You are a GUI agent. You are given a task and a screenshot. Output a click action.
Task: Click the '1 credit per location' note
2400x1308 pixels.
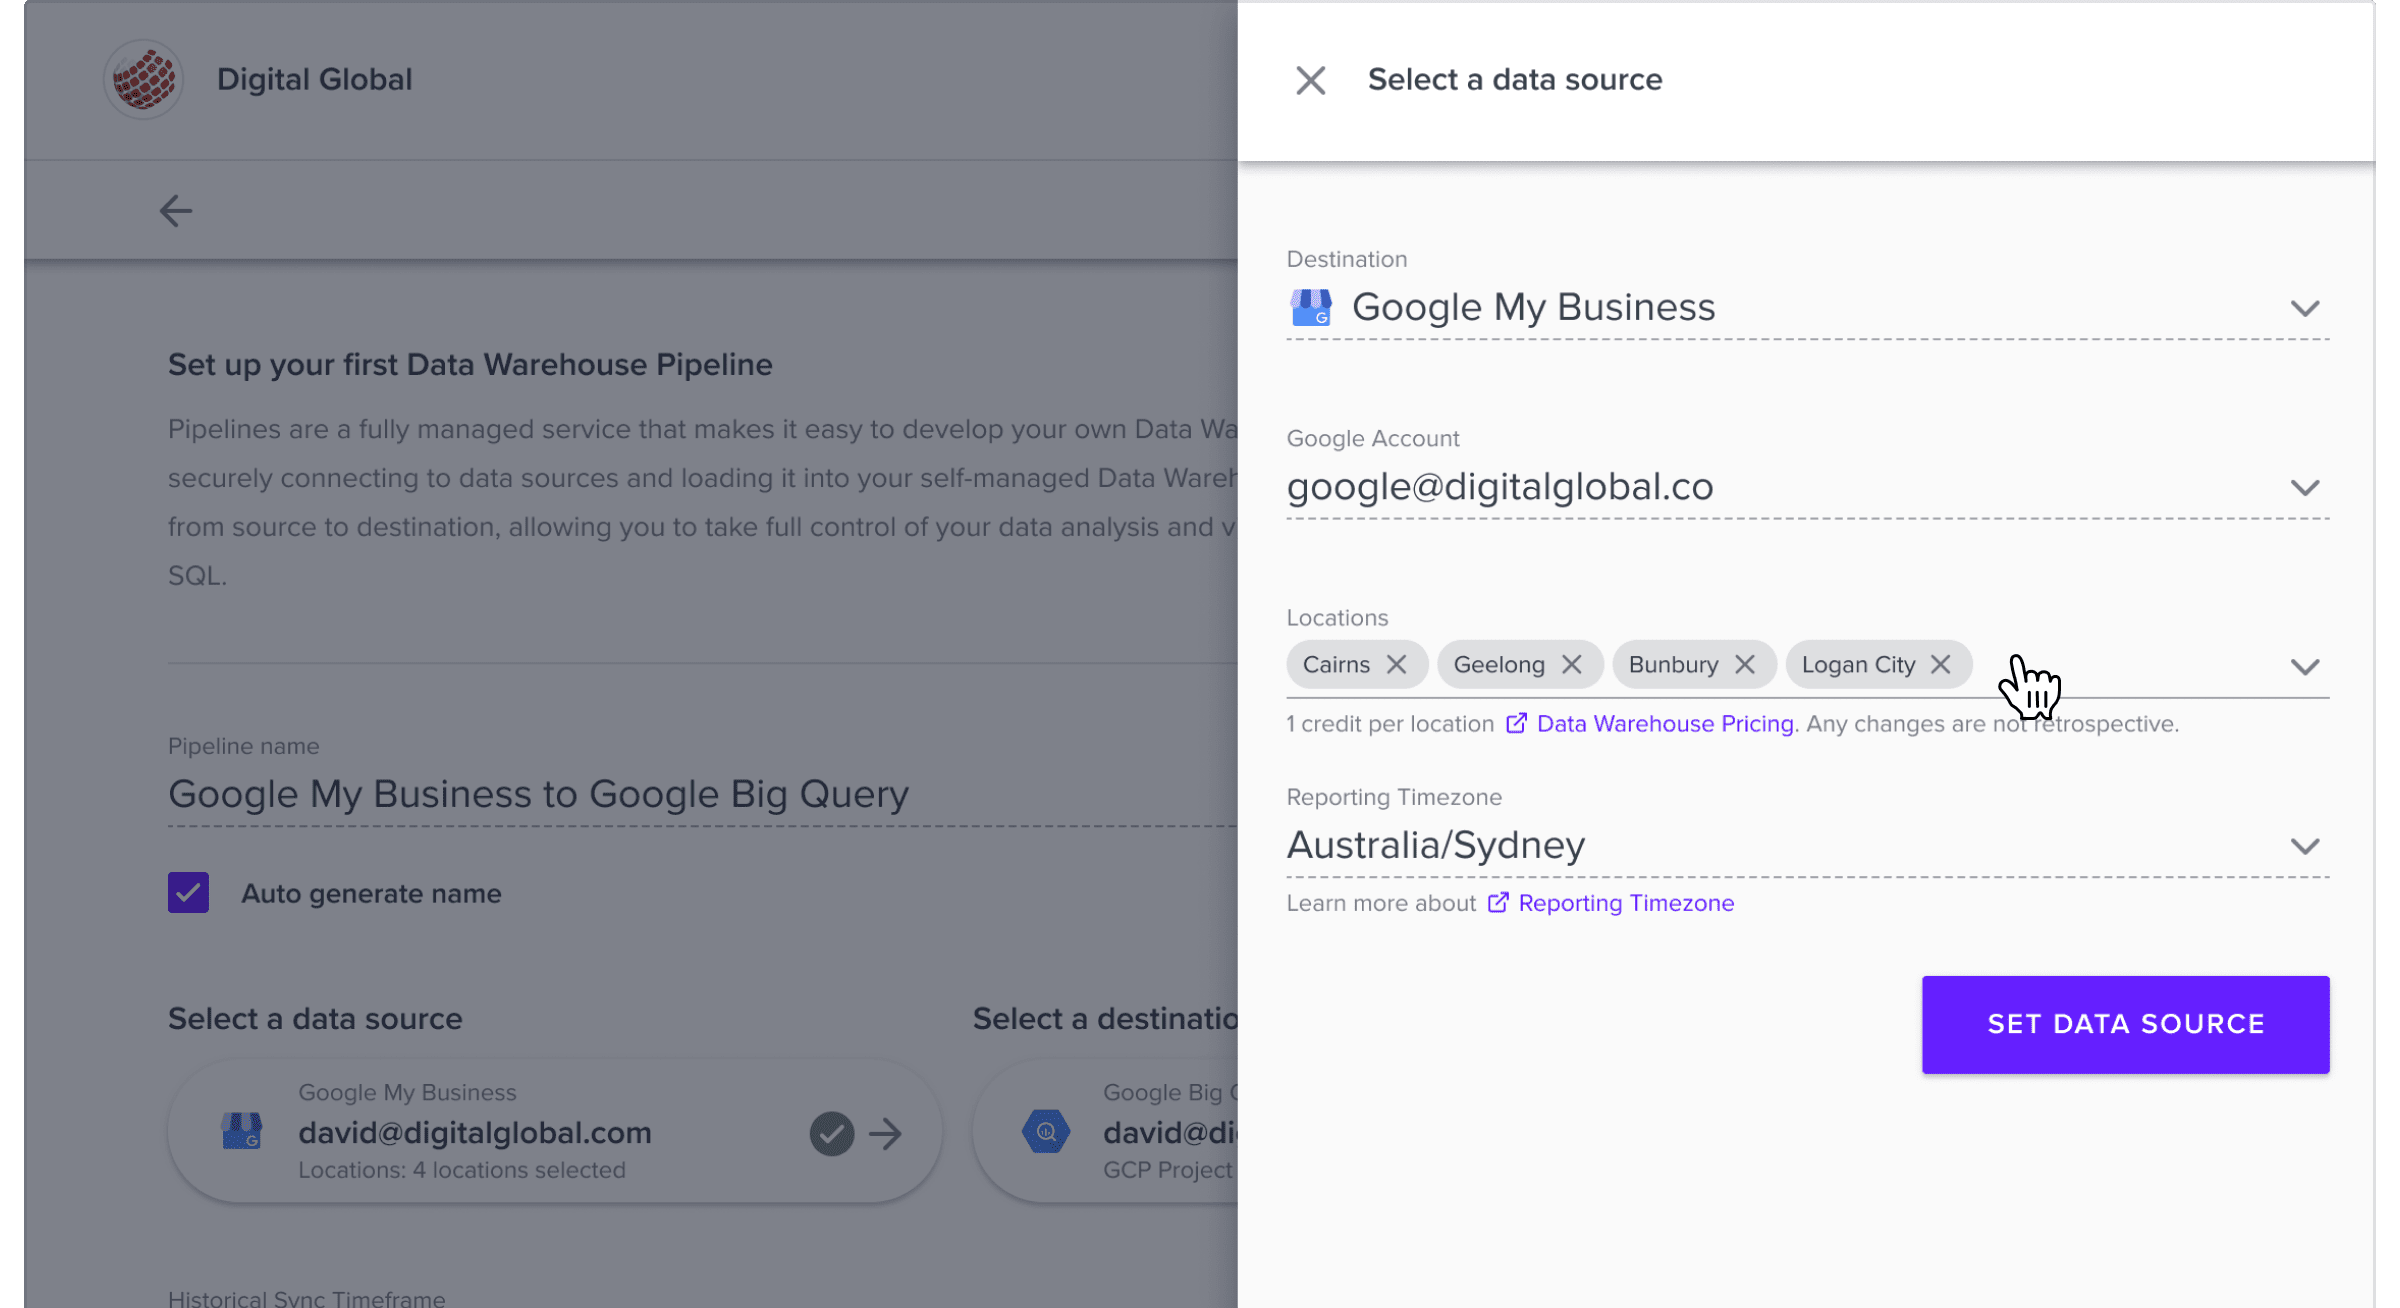(1390, 723)
